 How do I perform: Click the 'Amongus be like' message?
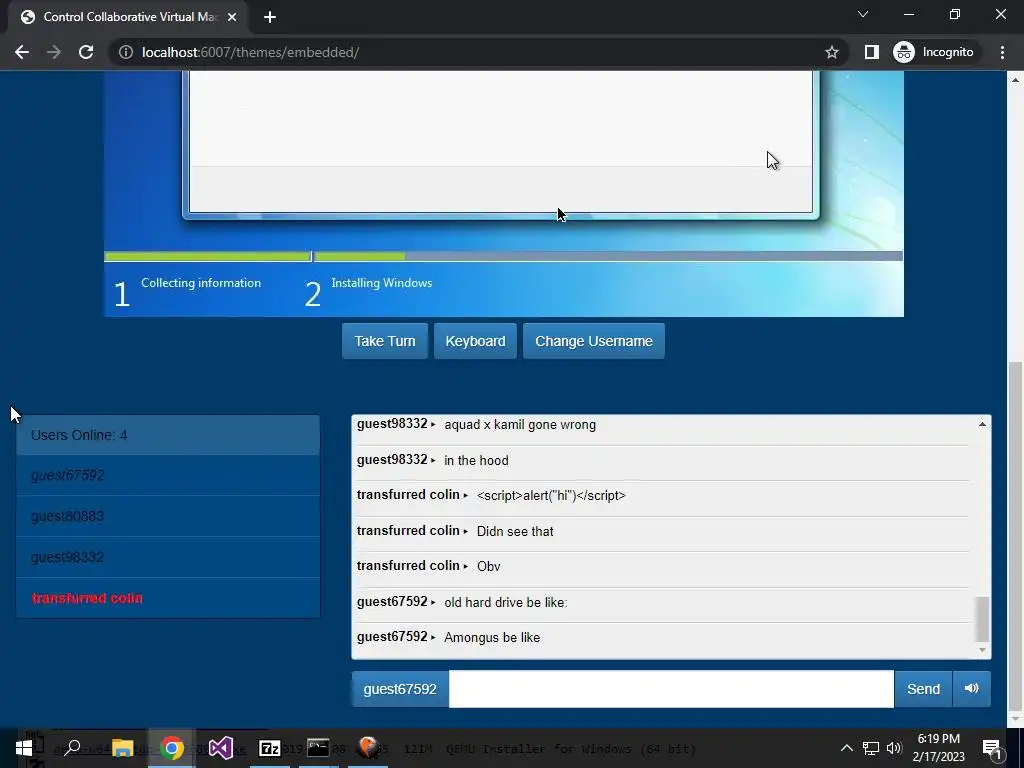tap(492, 637)
